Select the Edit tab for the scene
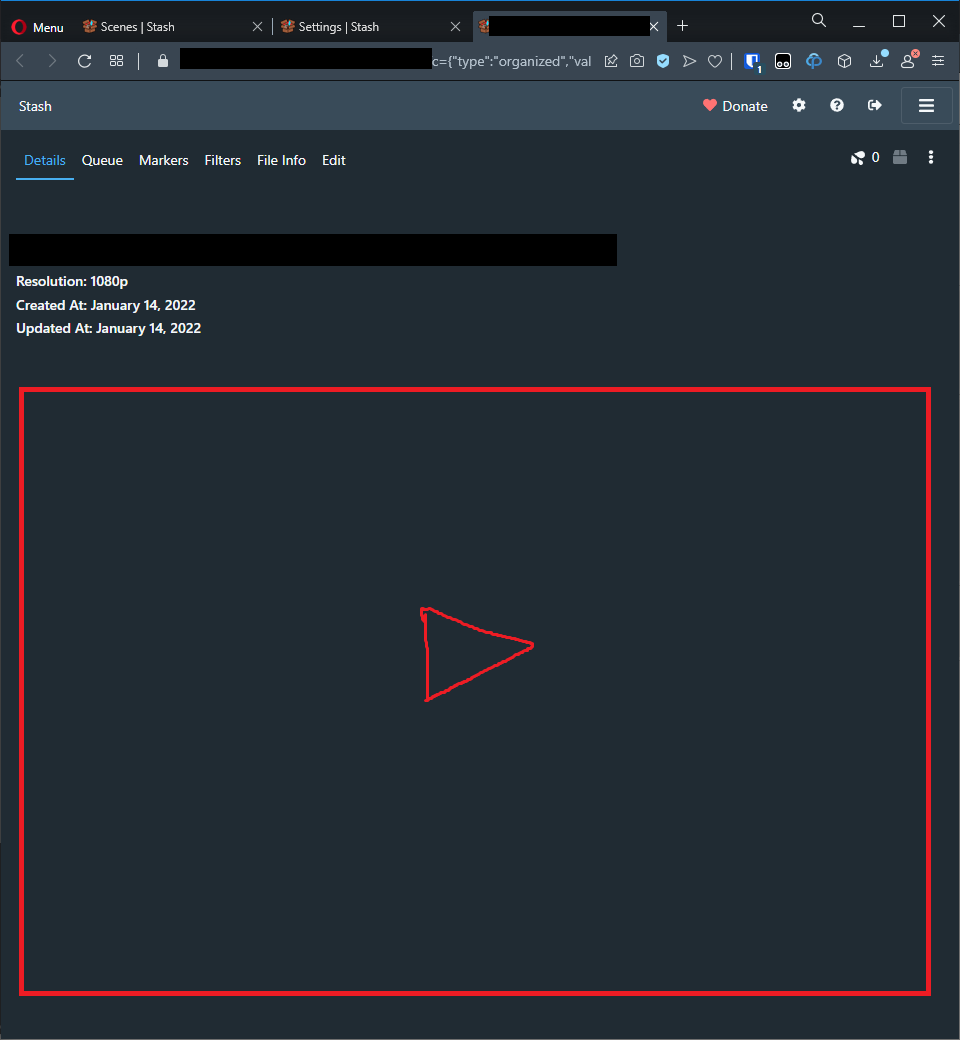Screen dimensions: 960x1041 click(334, 160)
